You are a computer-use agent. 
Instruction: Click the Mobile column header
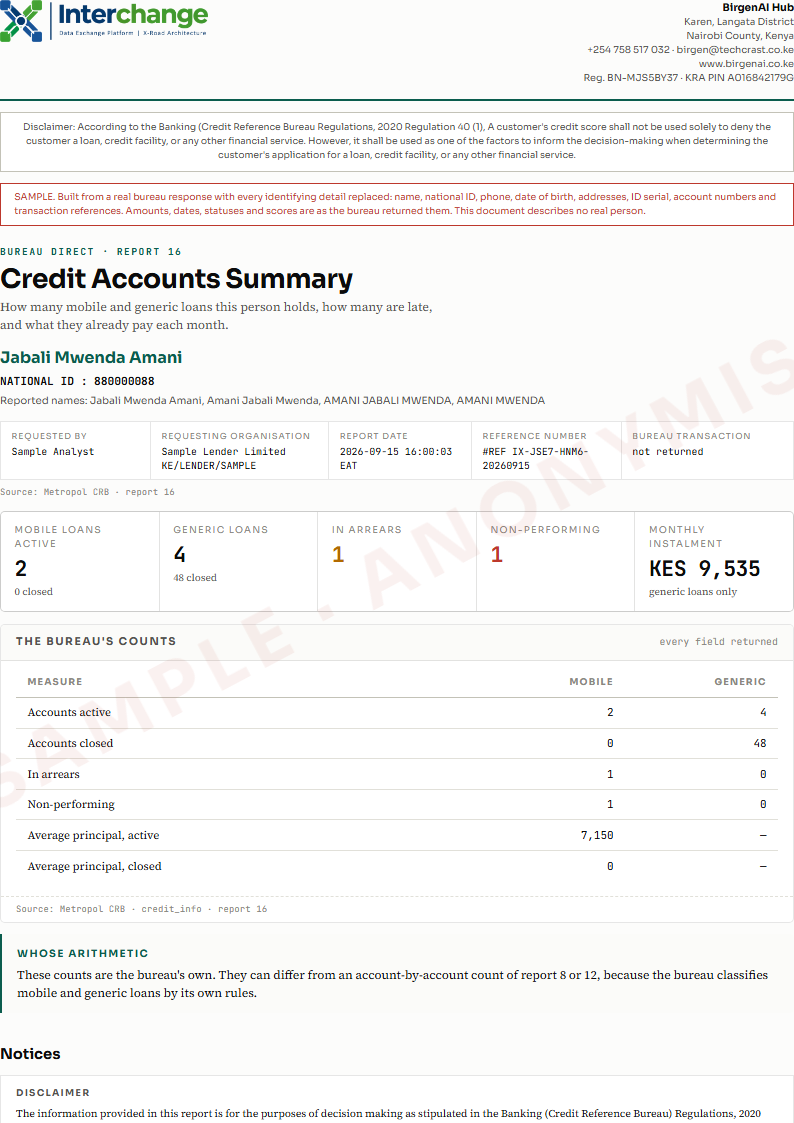(591, 681)
